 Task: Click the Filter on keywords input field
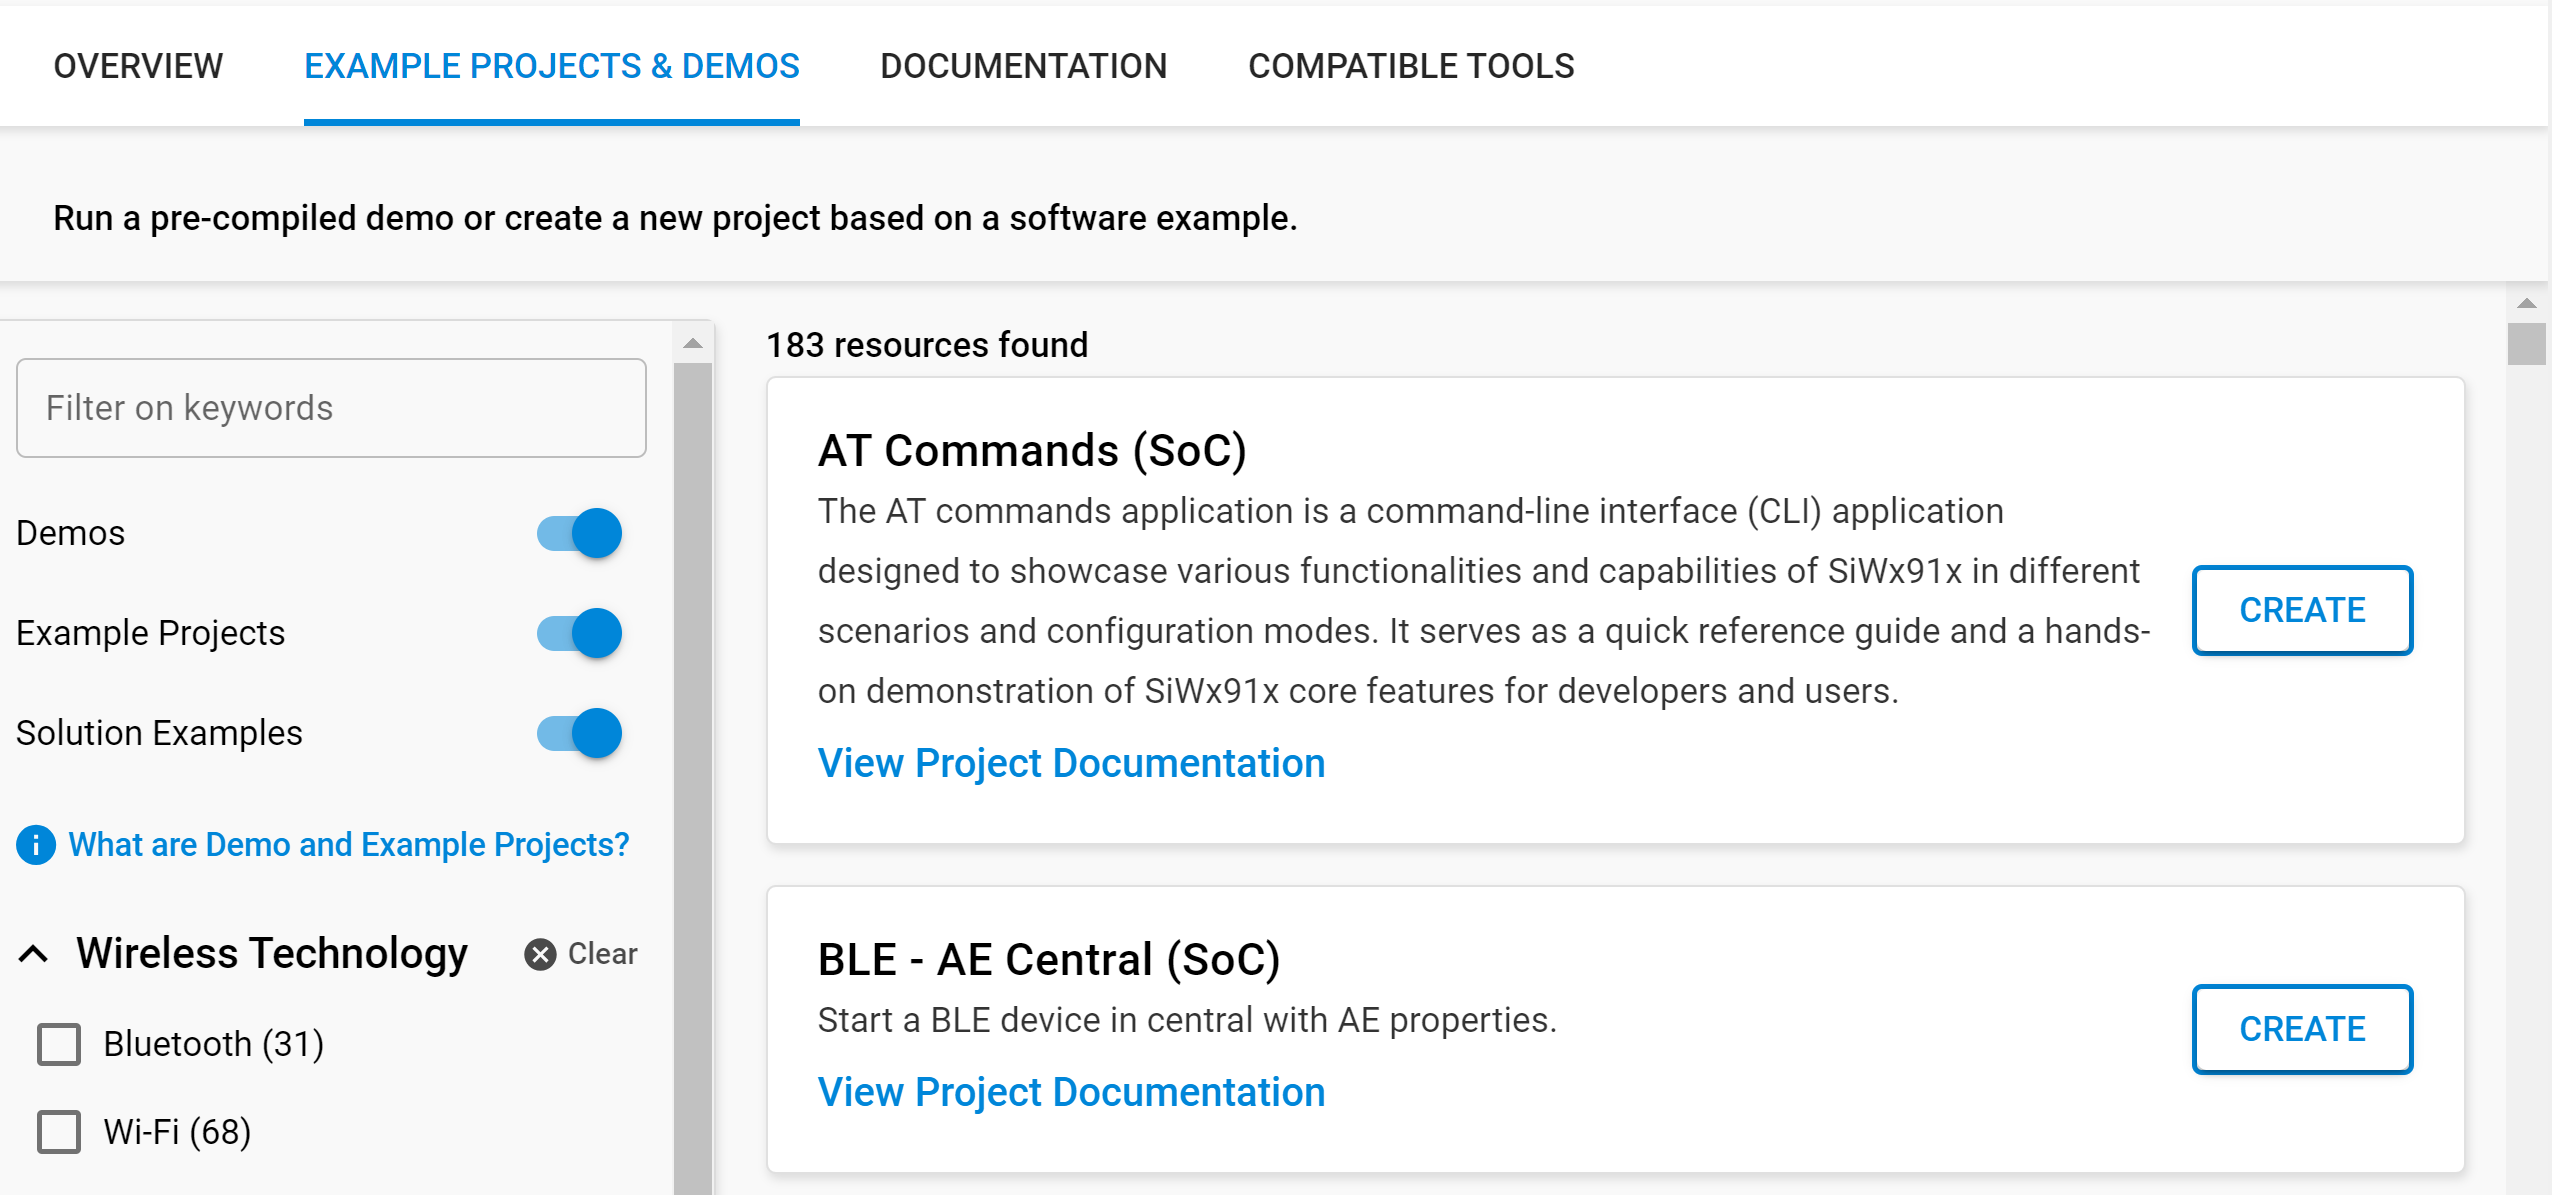pos(331,407)
